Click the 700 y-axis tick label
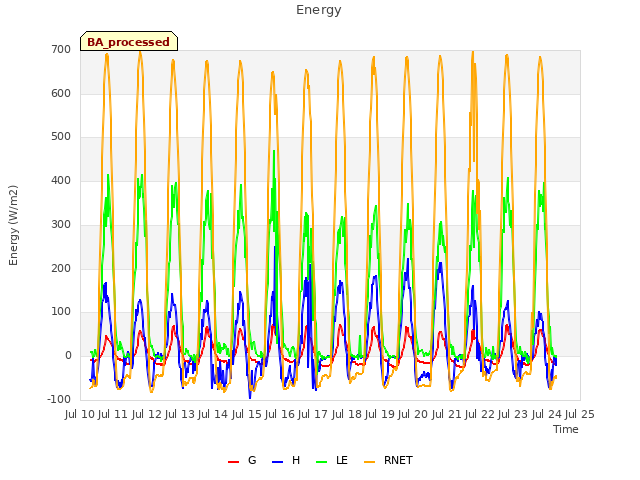This screenshot has width=640, height=480. click(x=61, y=49)
